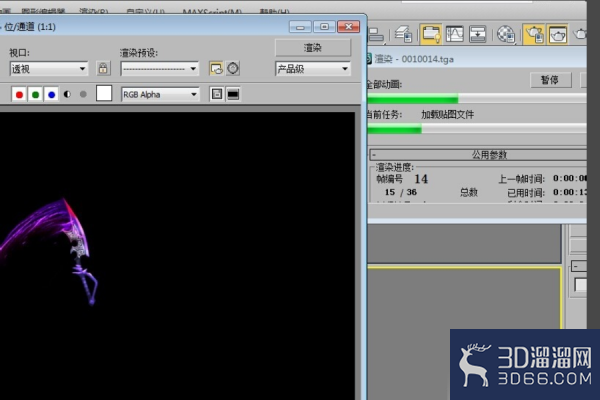This screenshot has height=400, width=600.
Task: Toggle the half-black alpha channel display
Action: 67,94
